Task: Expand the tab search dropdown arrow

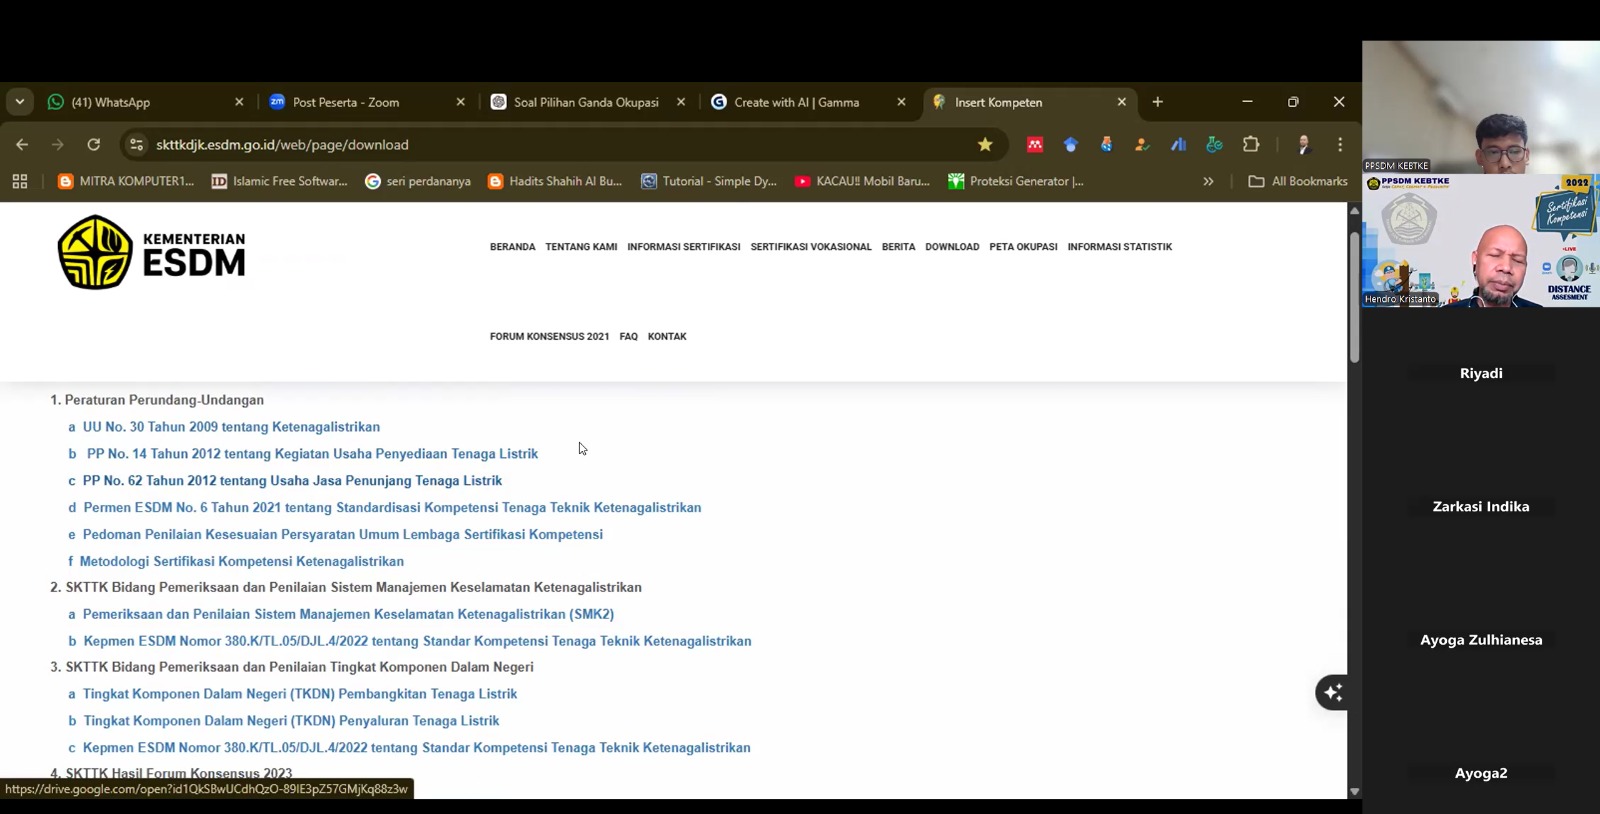Action: click(20, 102)
